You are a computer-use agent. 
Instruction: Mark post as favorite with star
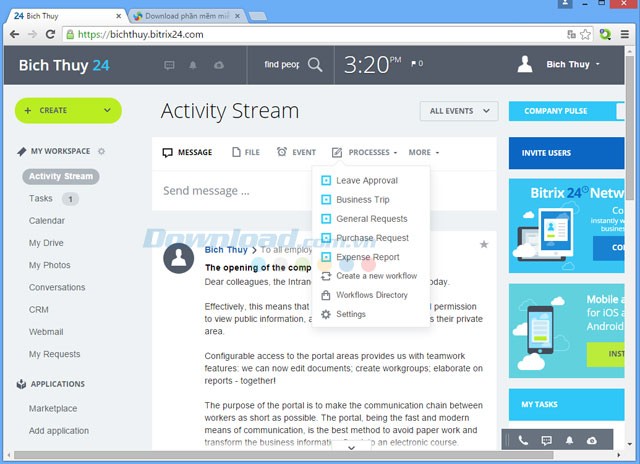[484, 244]
